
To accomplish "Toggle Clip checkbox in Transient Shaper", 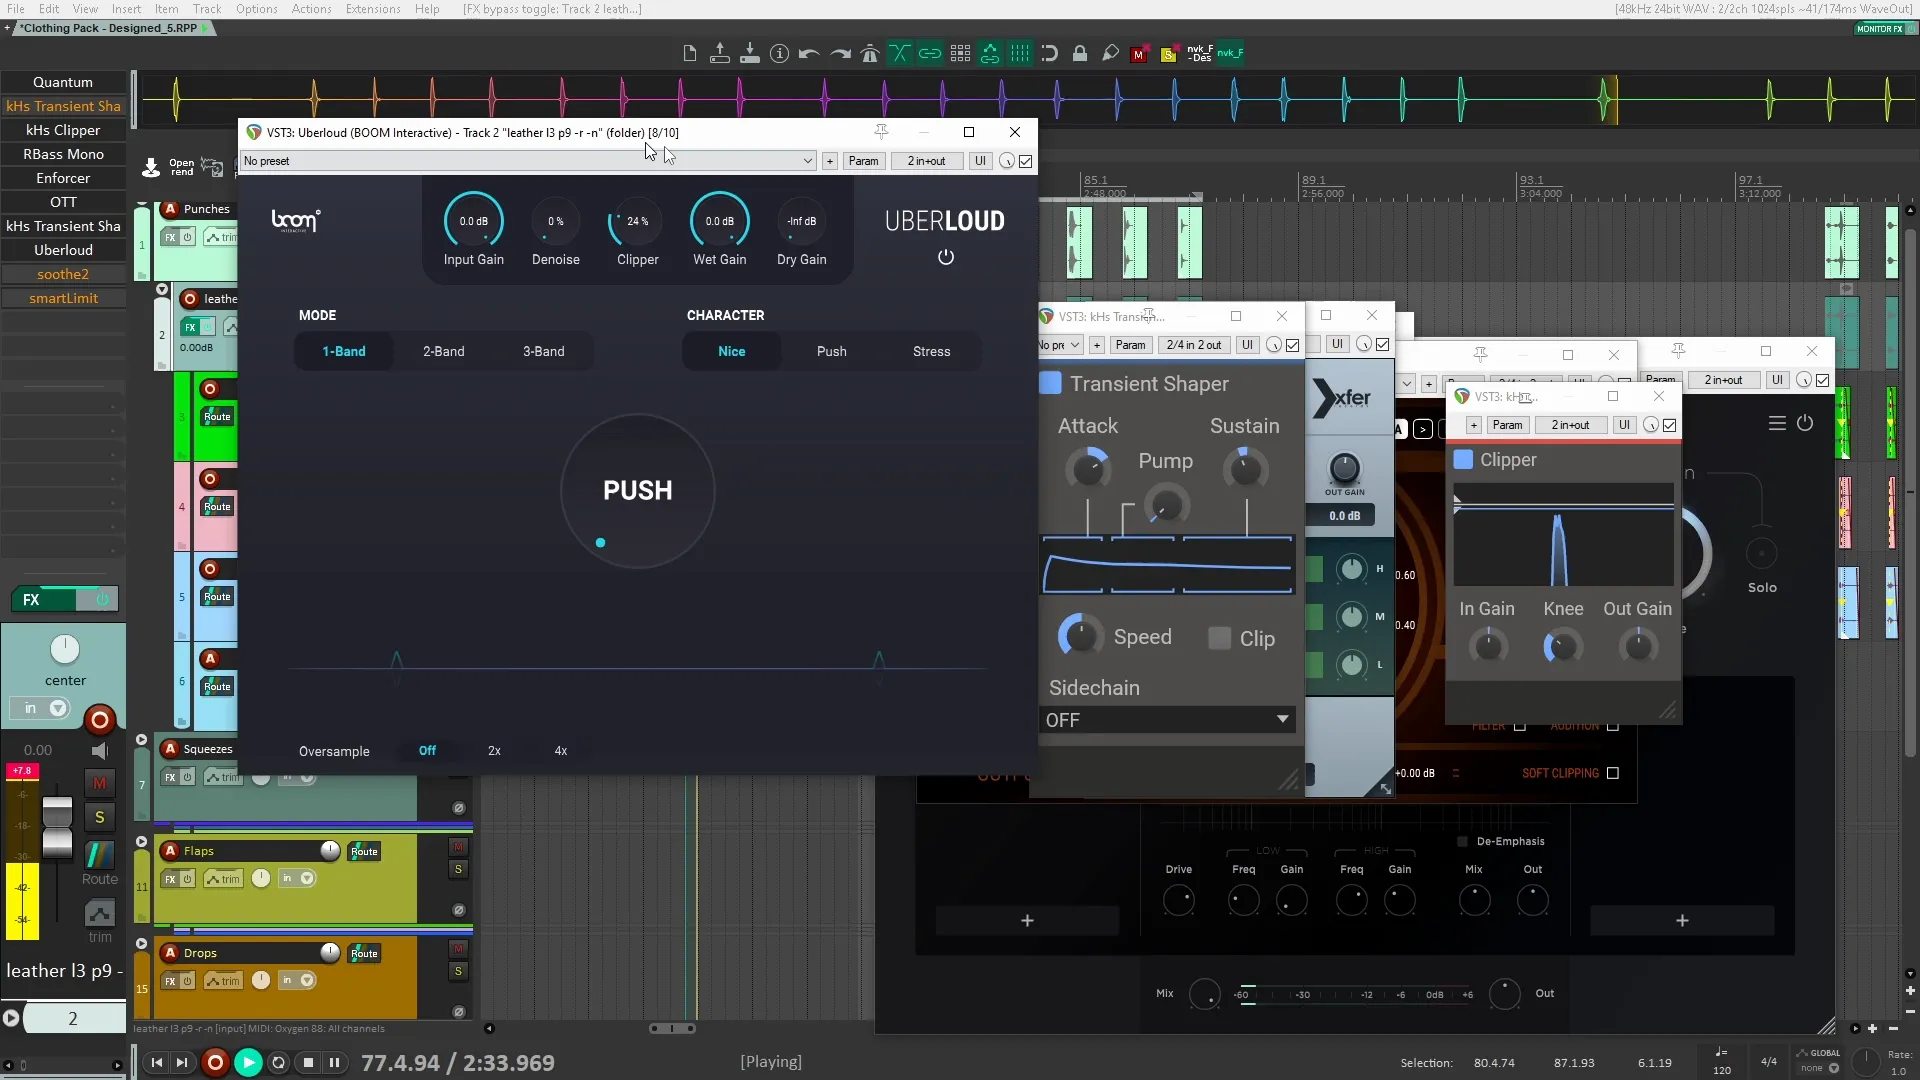I will (1219, 638).
